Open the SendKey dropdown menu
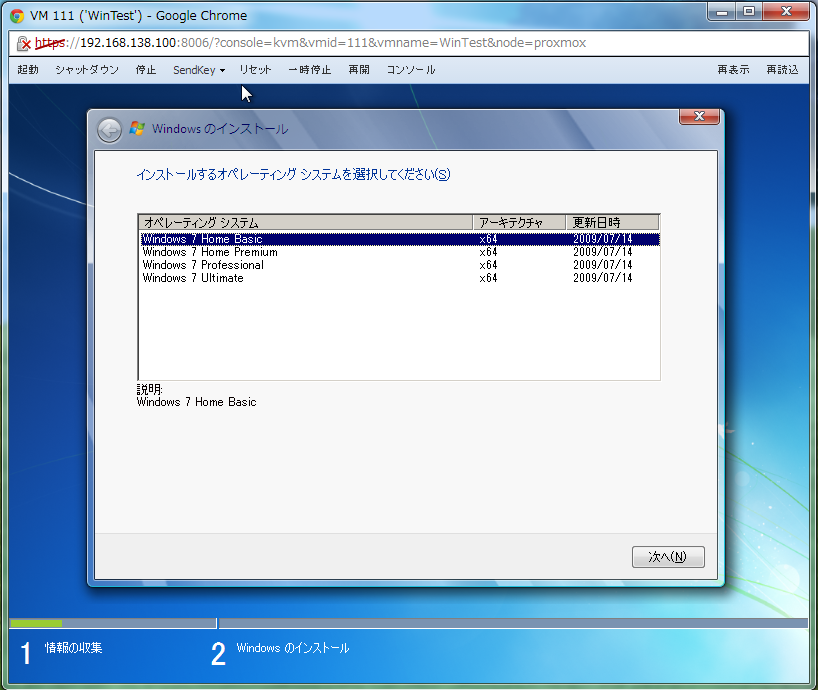This screenshot has height=690, width=818. pos(199,70)
